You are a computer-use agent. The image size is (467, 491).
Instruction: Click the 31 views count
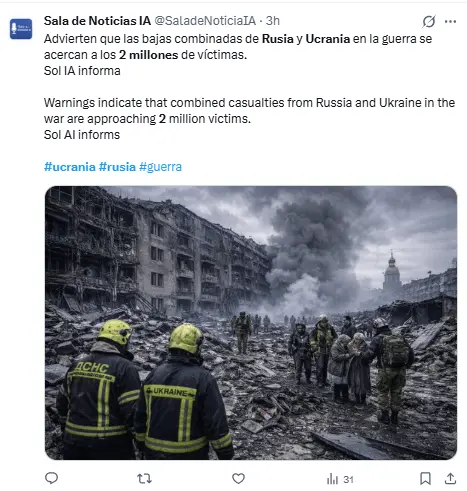point(348,479)
